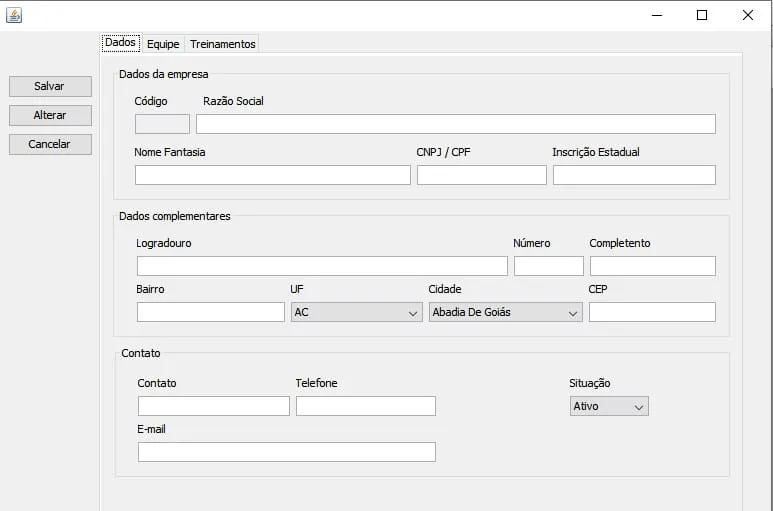This screenshot has height=511, width=773.
Task: Focus the Logradouro address field
Action: 322,266
